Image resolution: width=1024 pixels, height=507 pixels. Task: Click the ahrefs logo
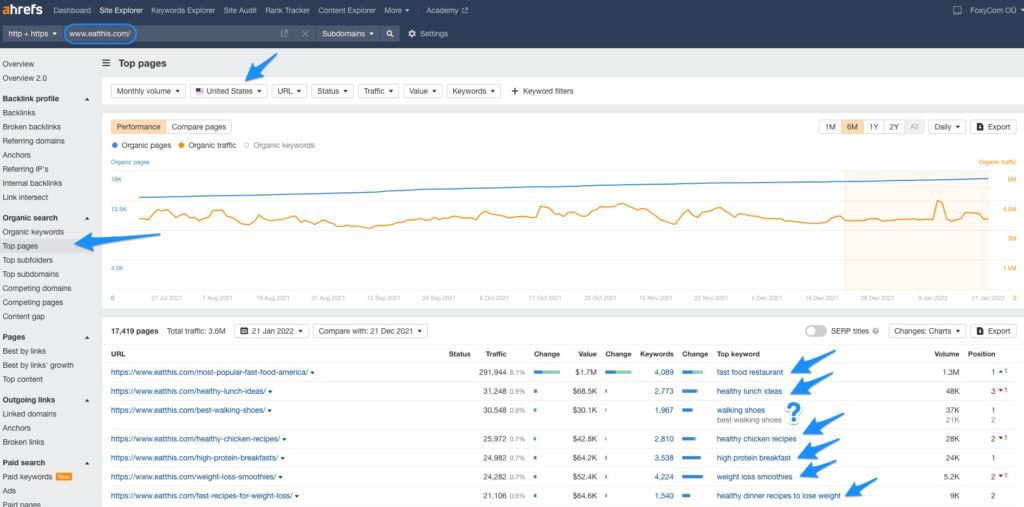point(22,10)
